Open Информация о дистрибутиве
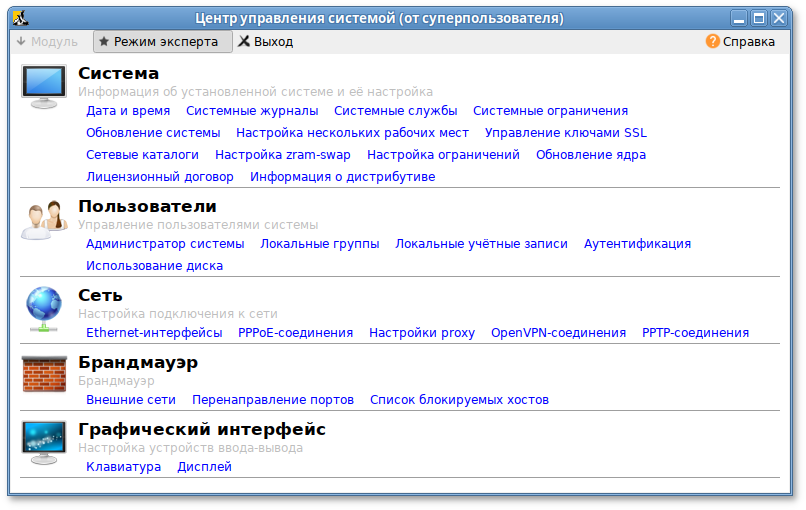Screen dimensions: 806x510 coord(343,177)
